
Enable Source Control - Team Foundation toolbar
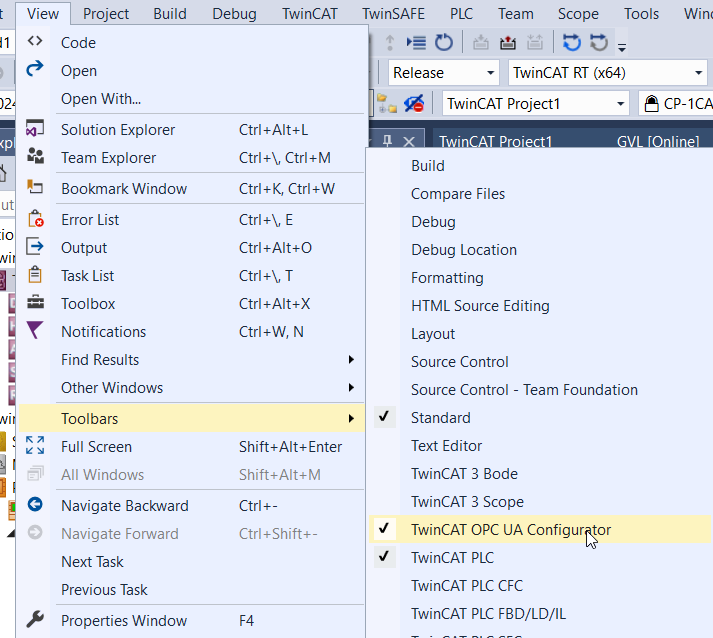click(540, 390)
